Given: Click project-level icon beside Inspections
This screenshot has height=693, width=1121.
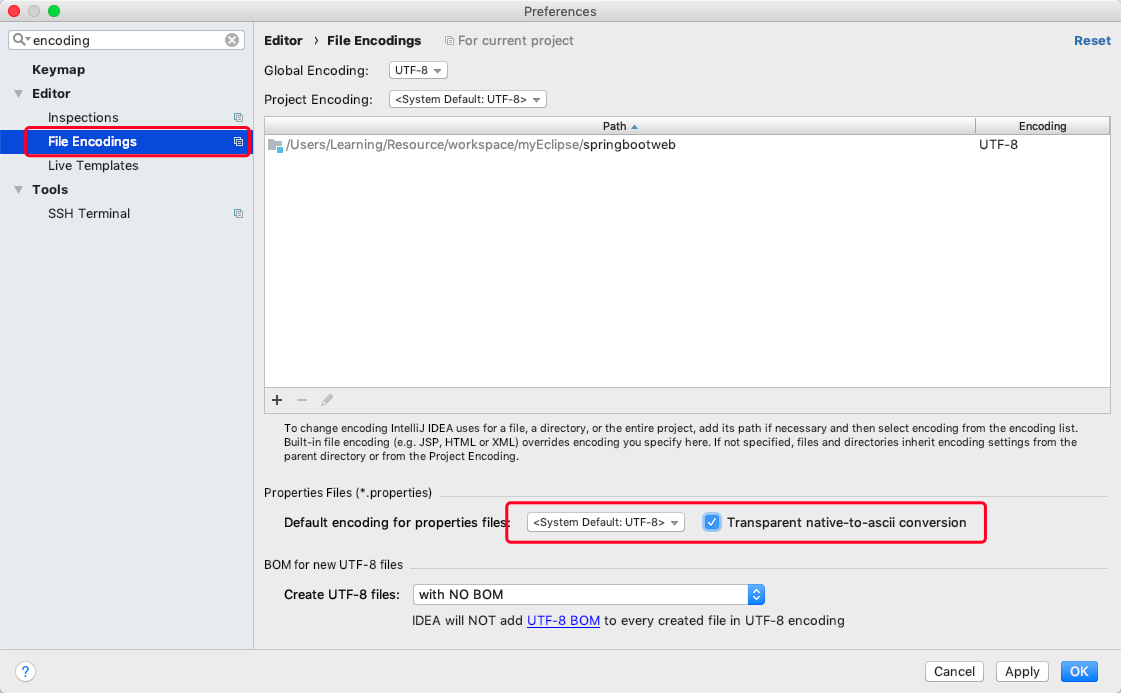Looking at the screenshot, I should coord(238,118).
